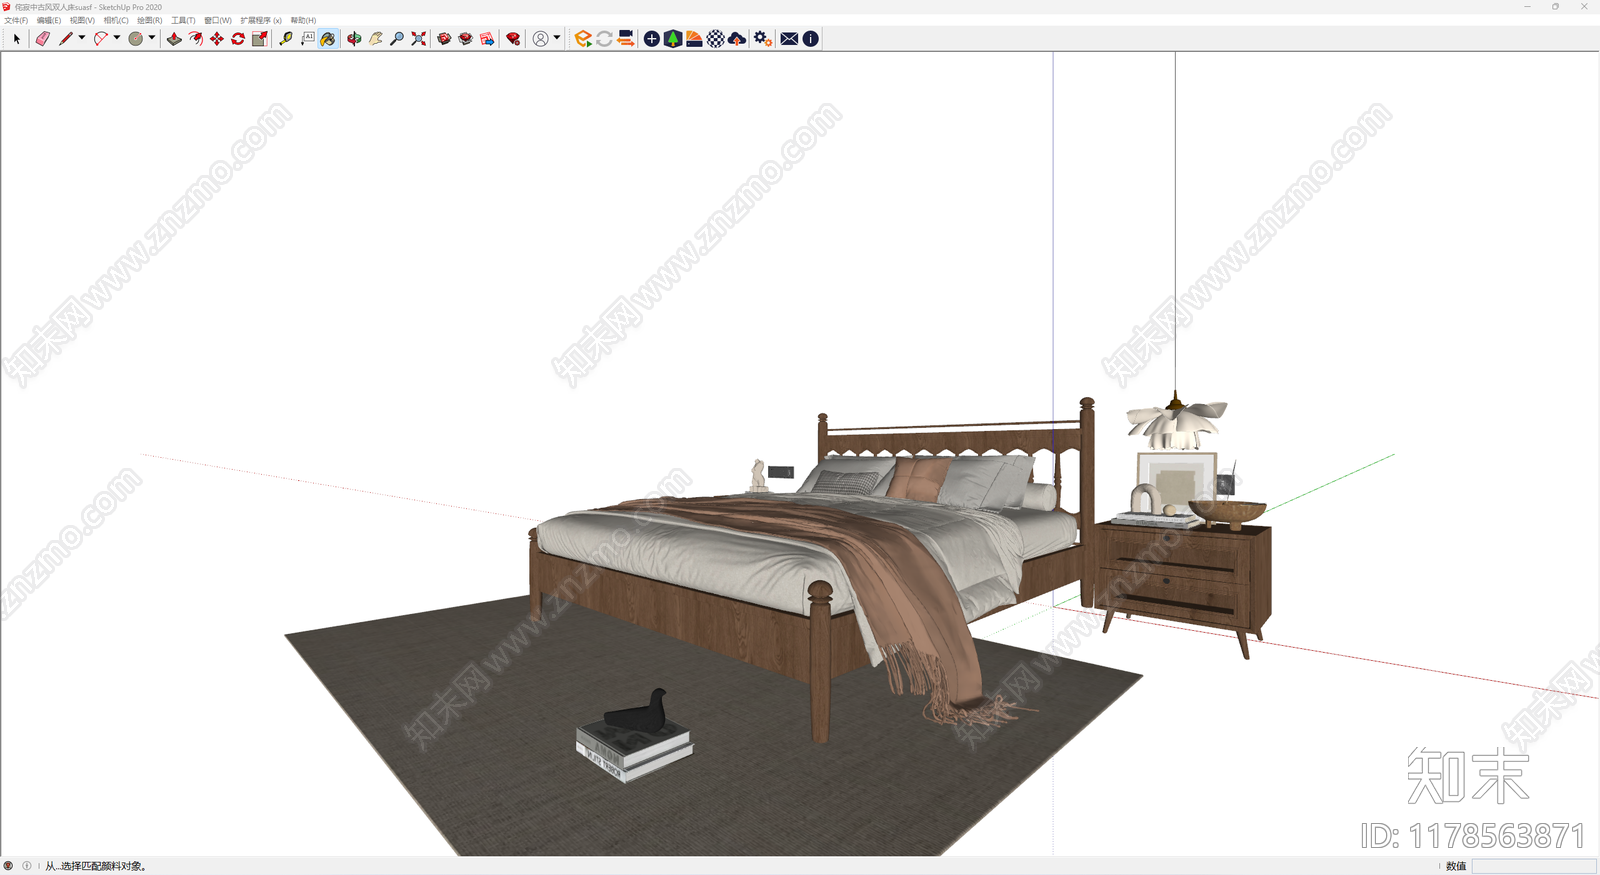1600x875 pixels.
Task: Pick the Tape Measure tool
Action: pyautogui.click(x=286, y=39)
